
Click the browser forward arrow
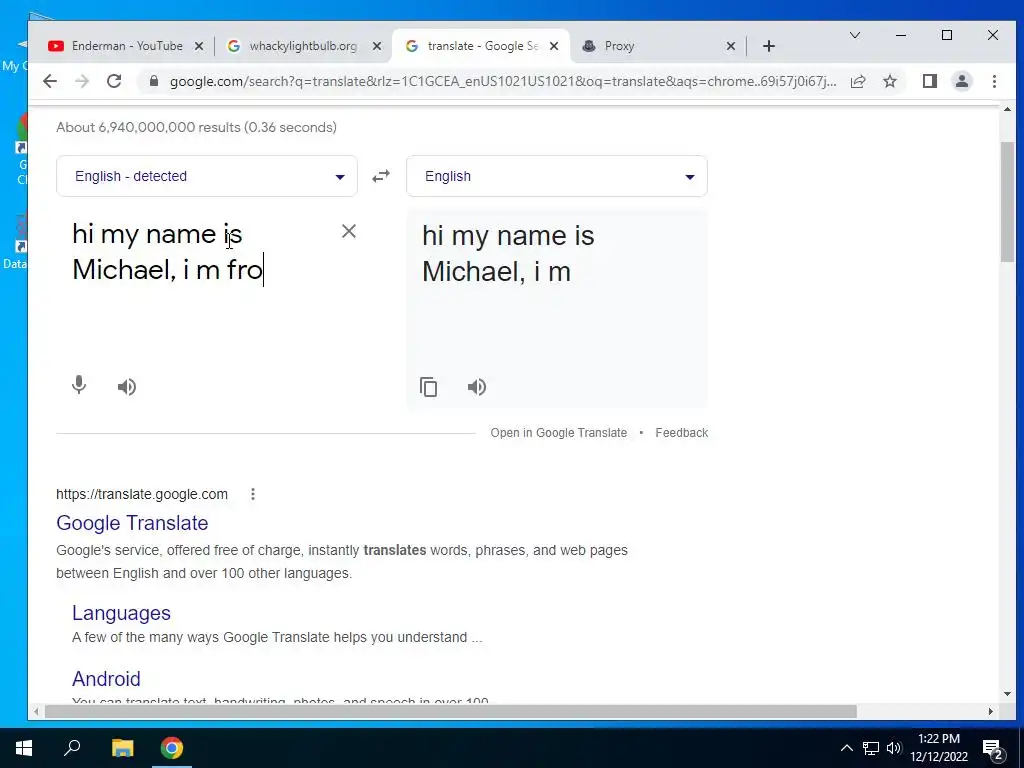[x=82, y=81]
